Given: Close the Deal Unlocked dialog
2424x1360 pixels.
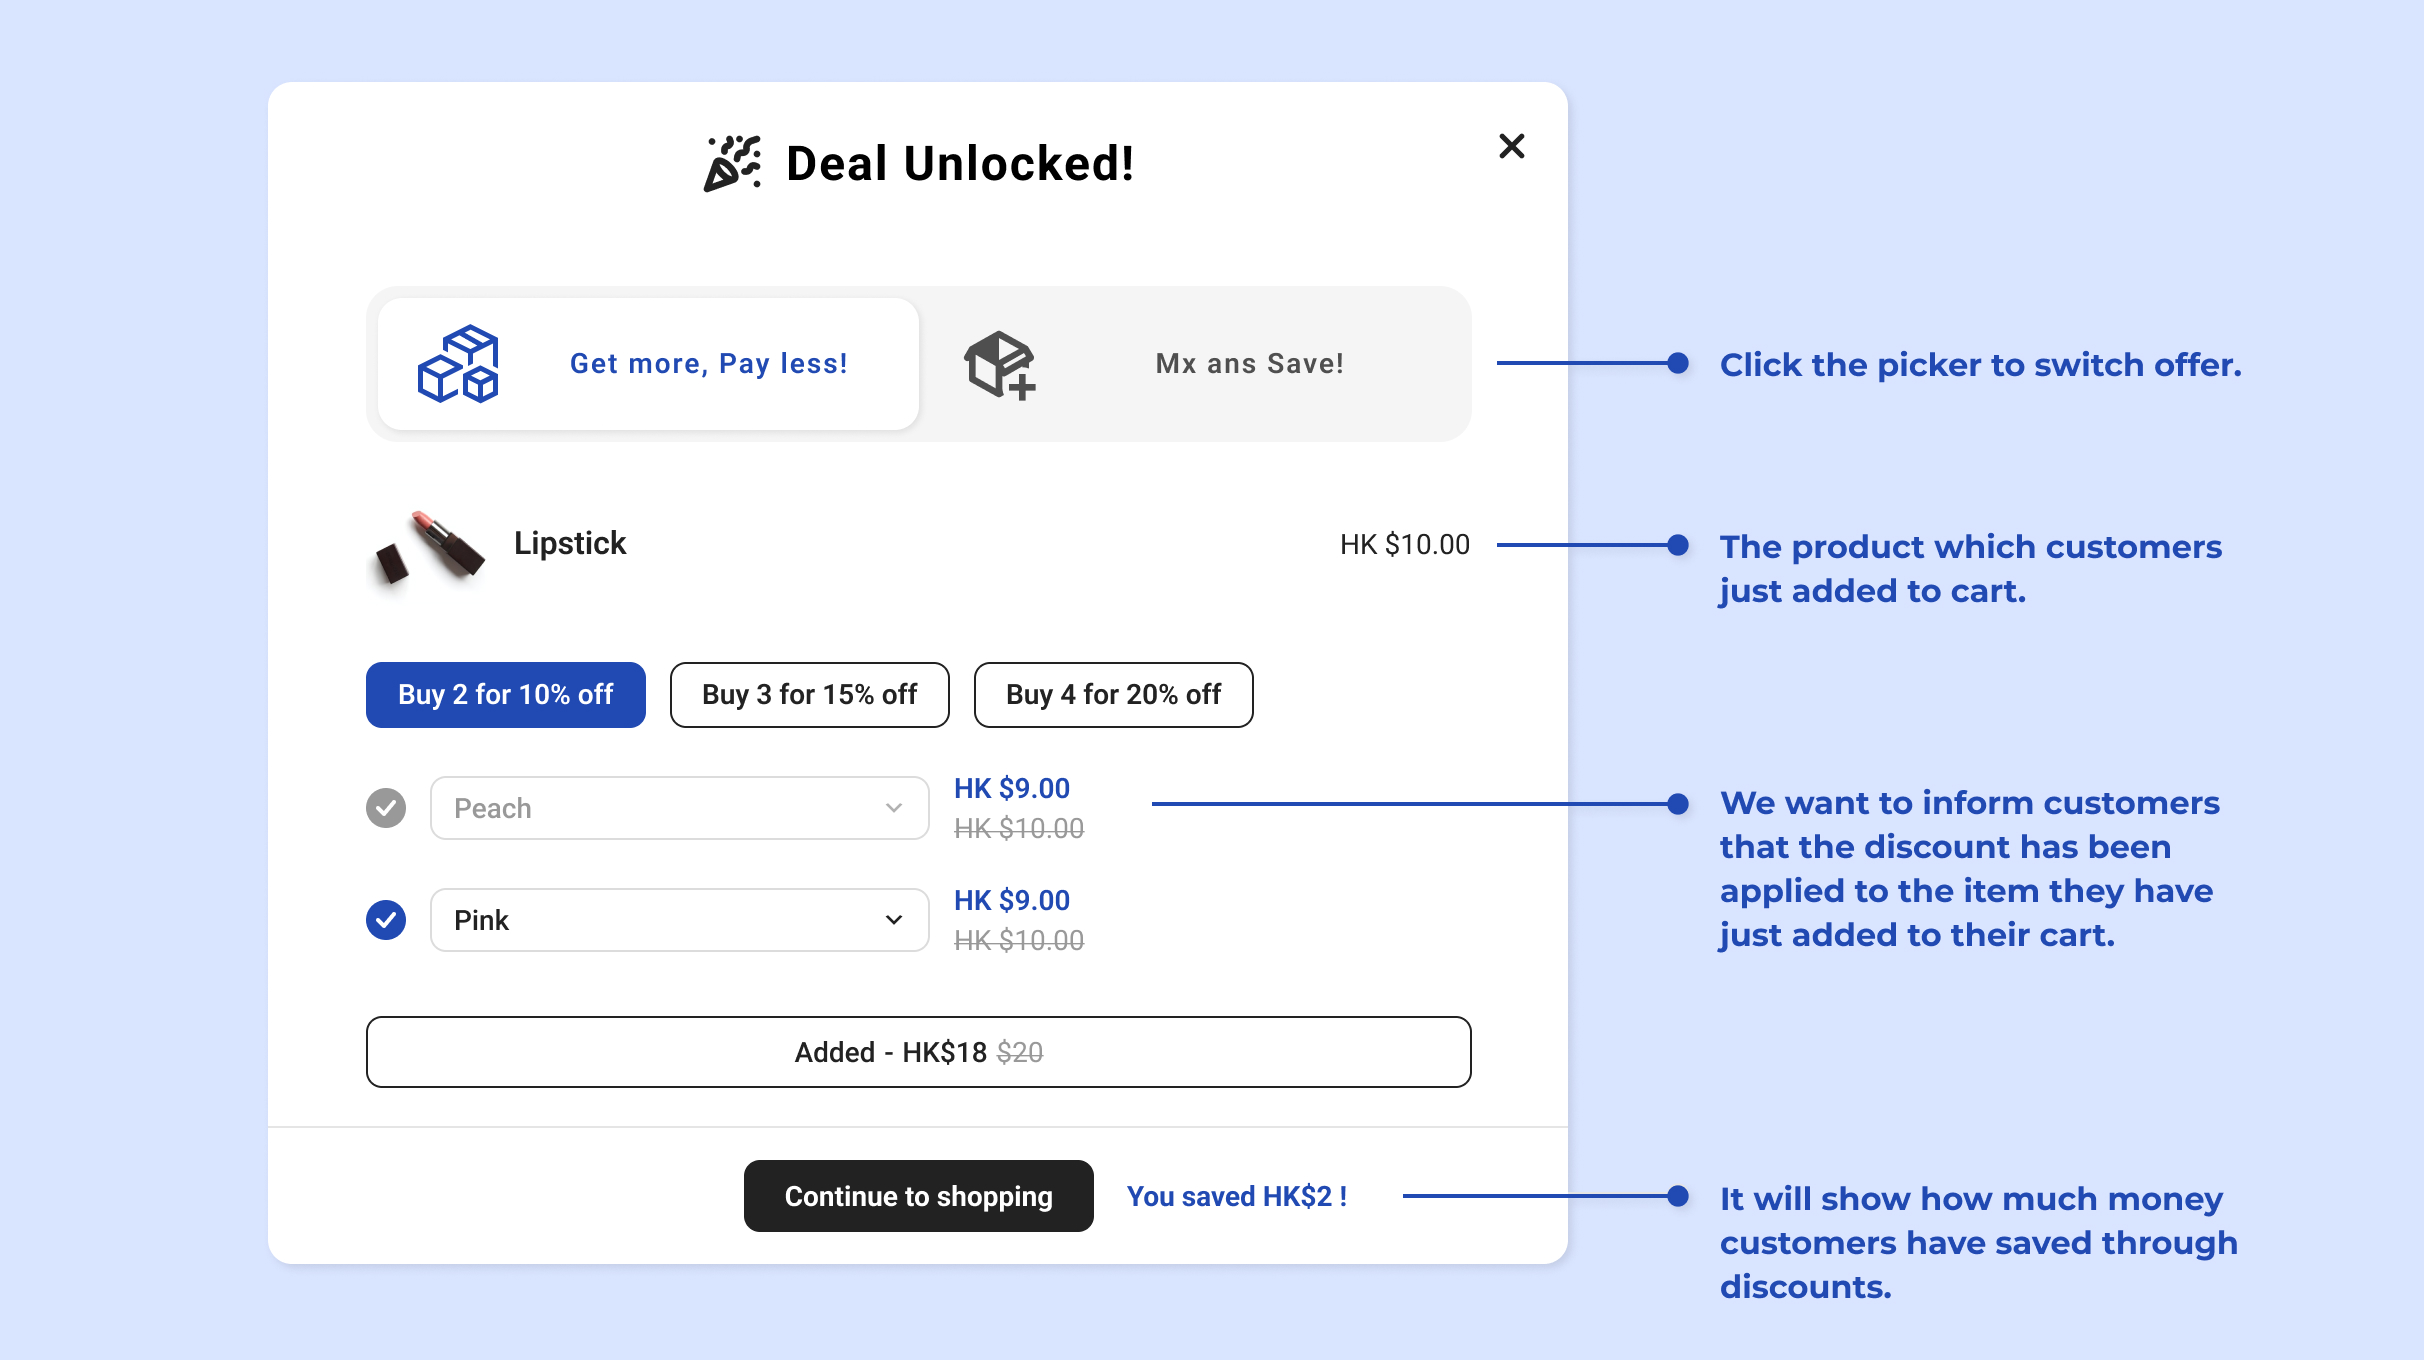Looking at the screenshot, I should [1511, 147].
